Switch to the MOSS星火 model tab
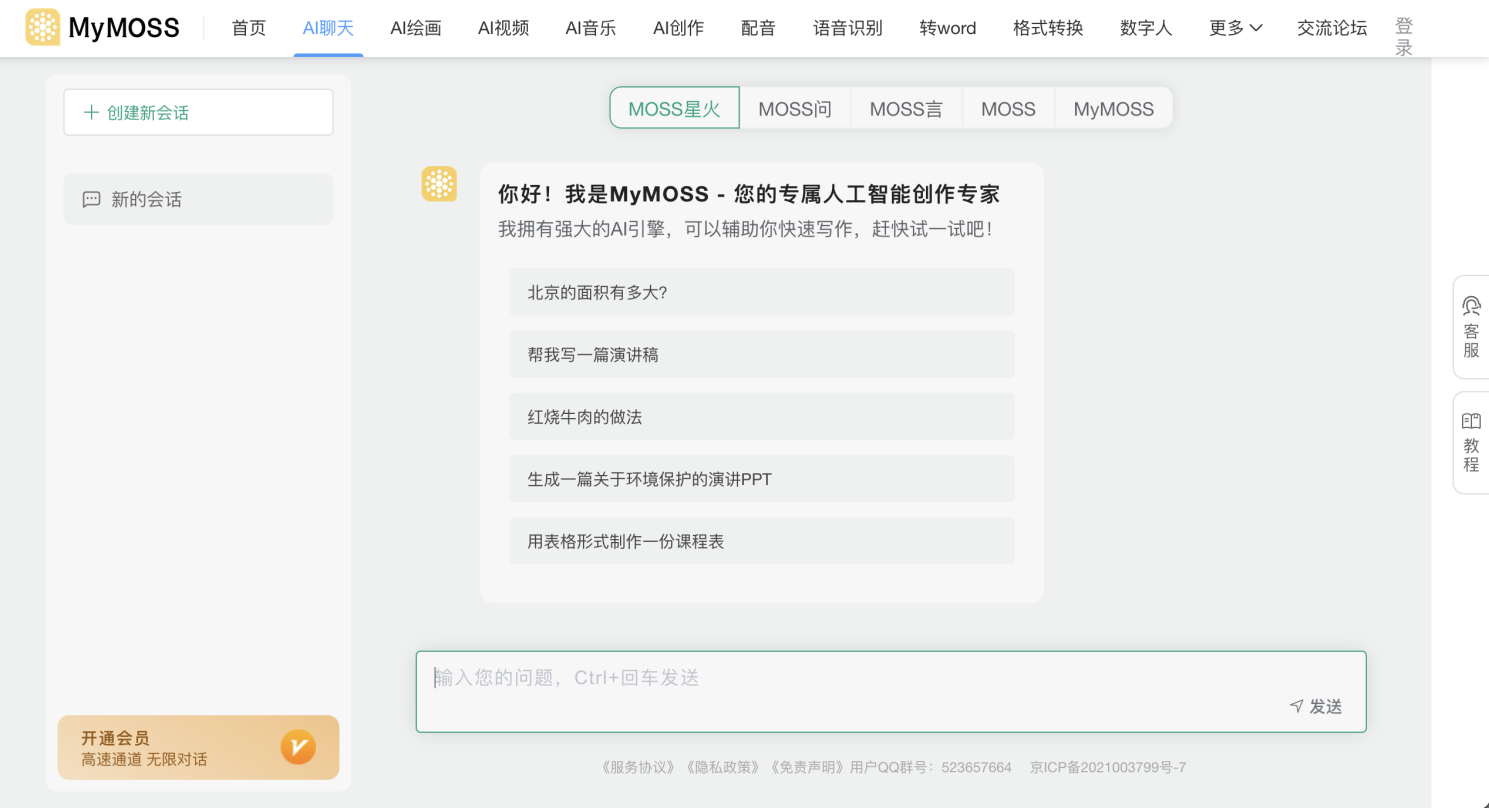 675,108
